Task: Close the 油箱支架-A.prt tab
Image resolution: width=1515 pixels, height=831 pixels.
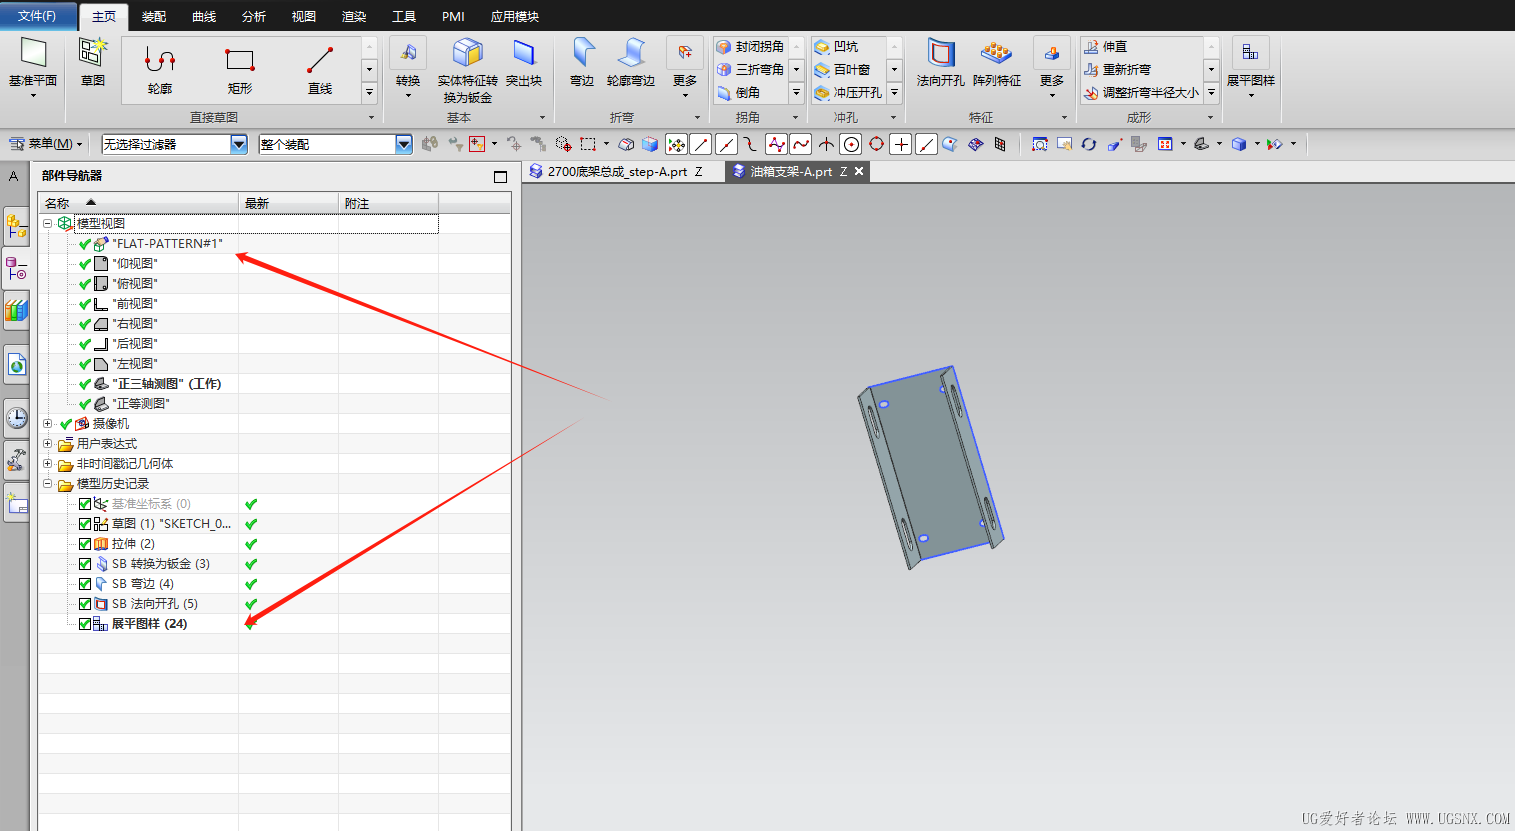Action: click(x=859, y=172)
